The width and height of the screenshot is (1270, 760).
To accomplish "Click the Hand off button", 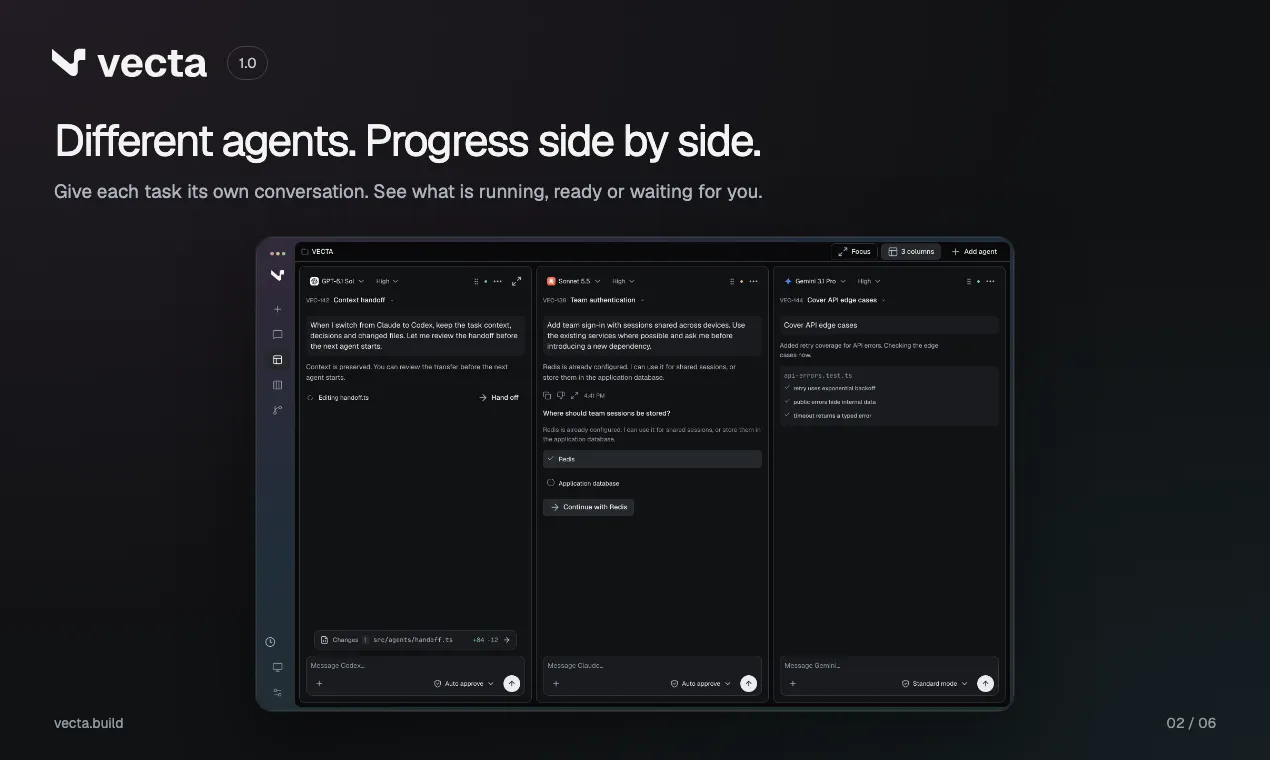I will pos(498,398).
